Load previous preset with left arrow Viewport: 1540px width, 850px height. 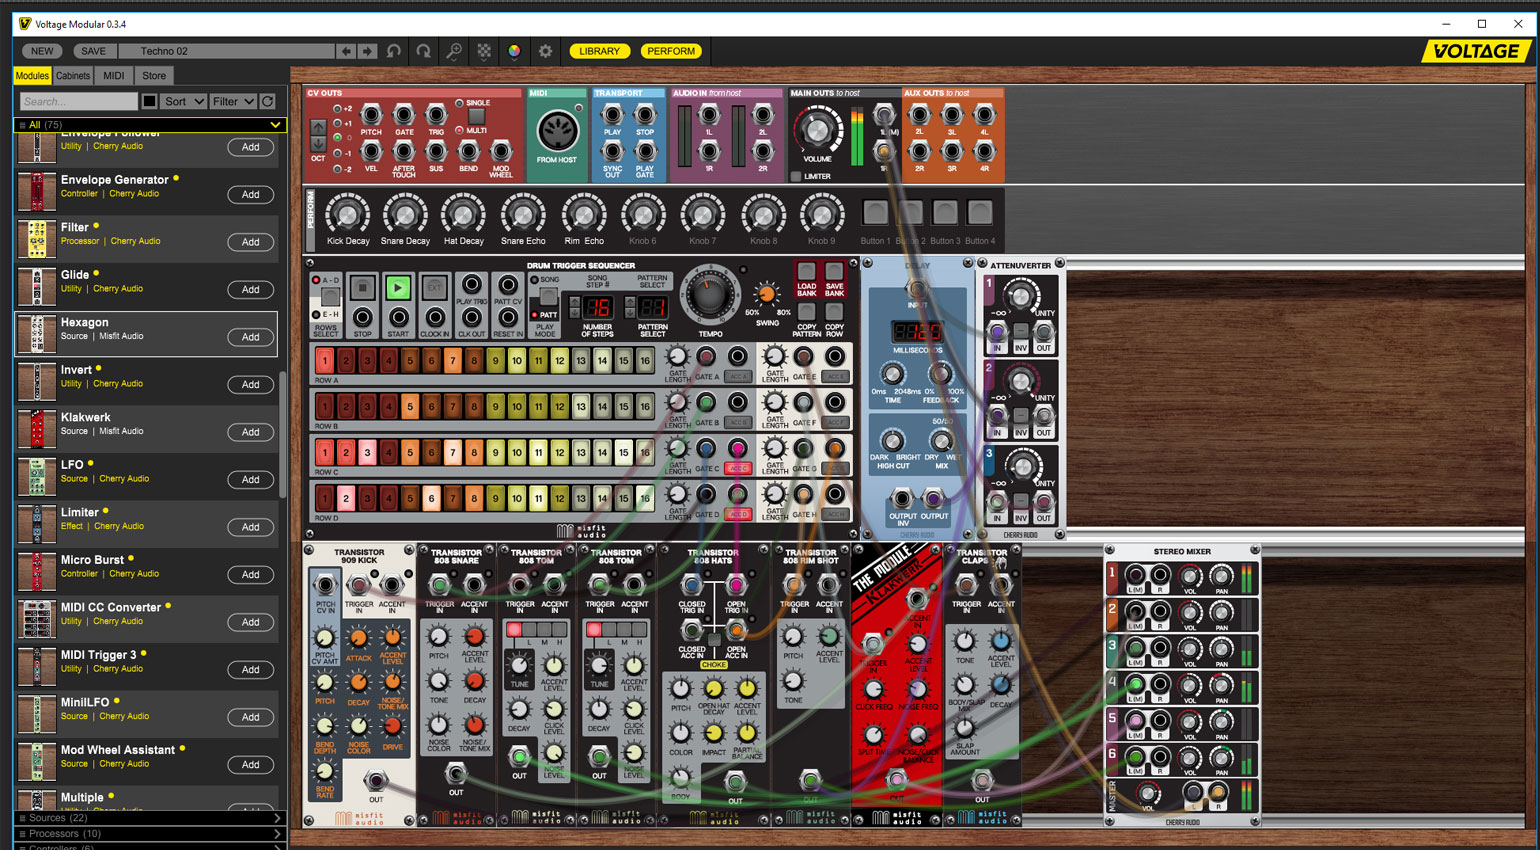346,51
